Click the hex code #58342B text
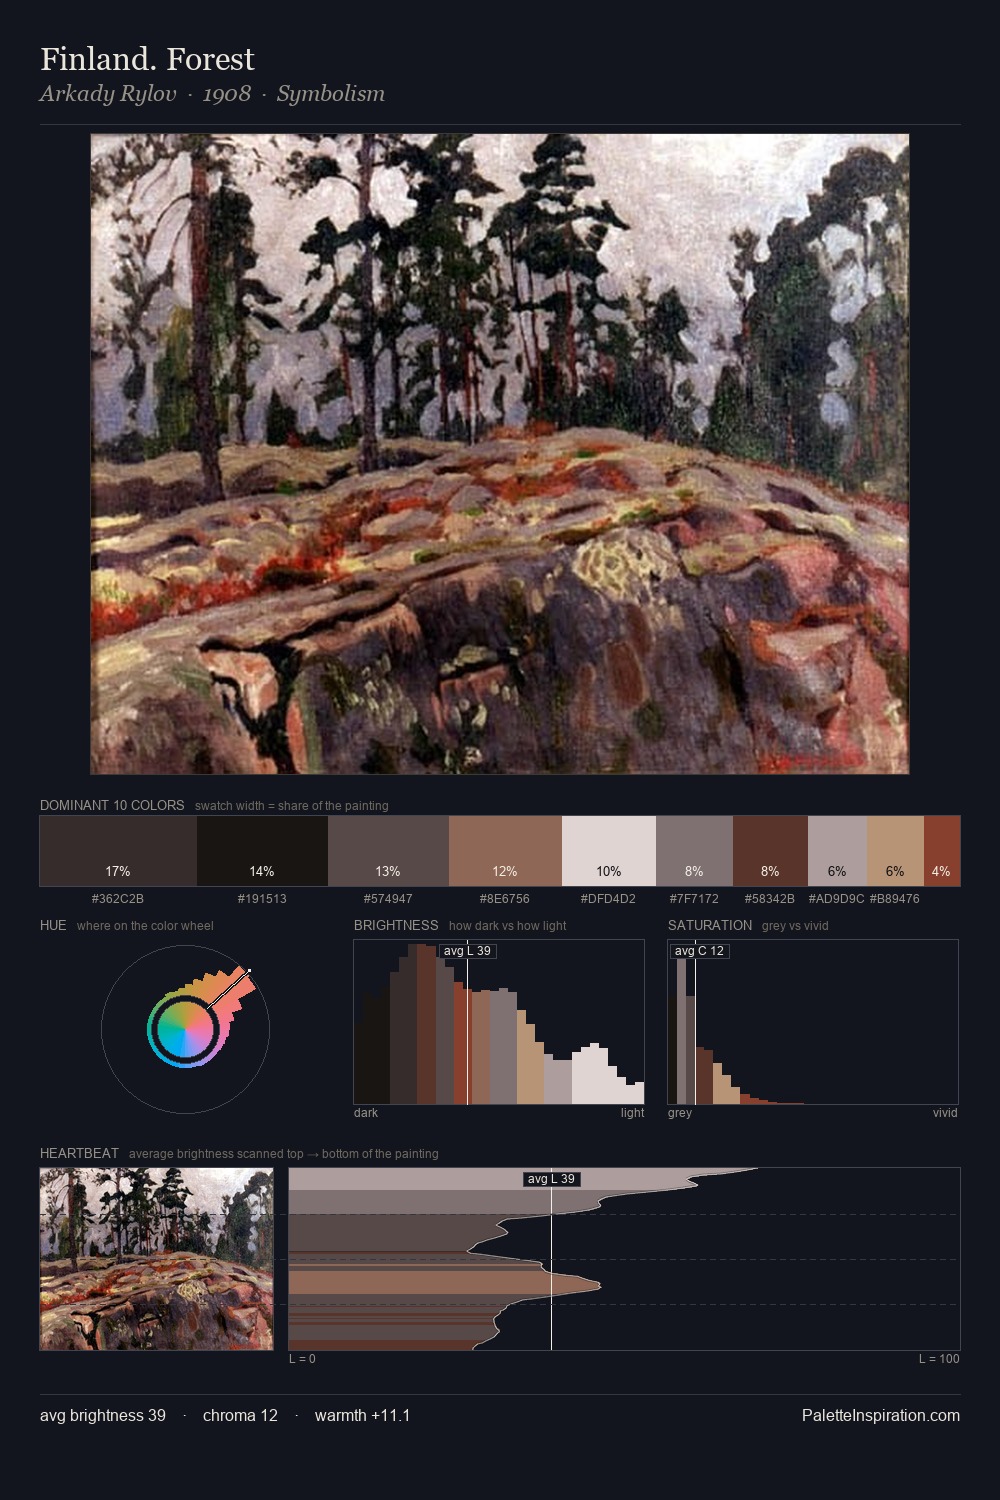 coord(770,898)
